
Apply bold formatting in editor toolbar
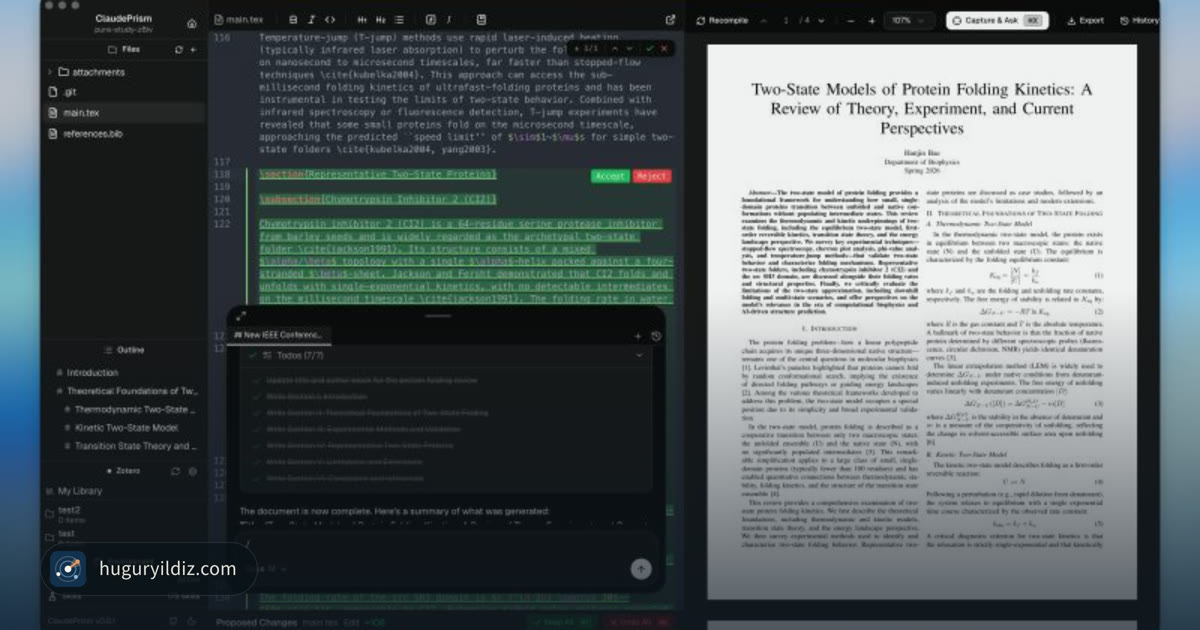[x=293, y=19]
